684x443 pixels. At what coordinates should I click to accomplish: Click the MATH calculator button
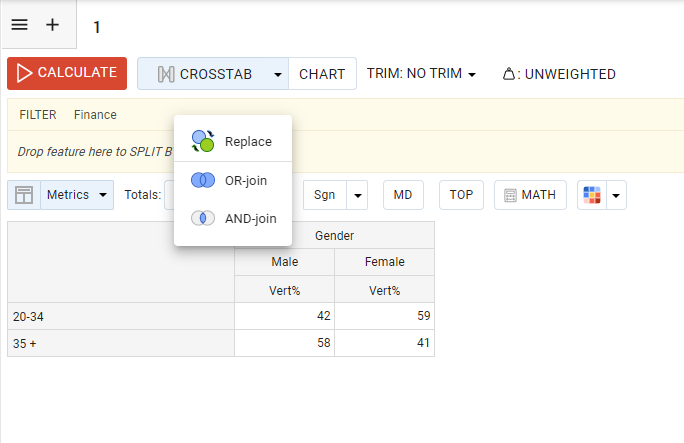click(530, 195)
